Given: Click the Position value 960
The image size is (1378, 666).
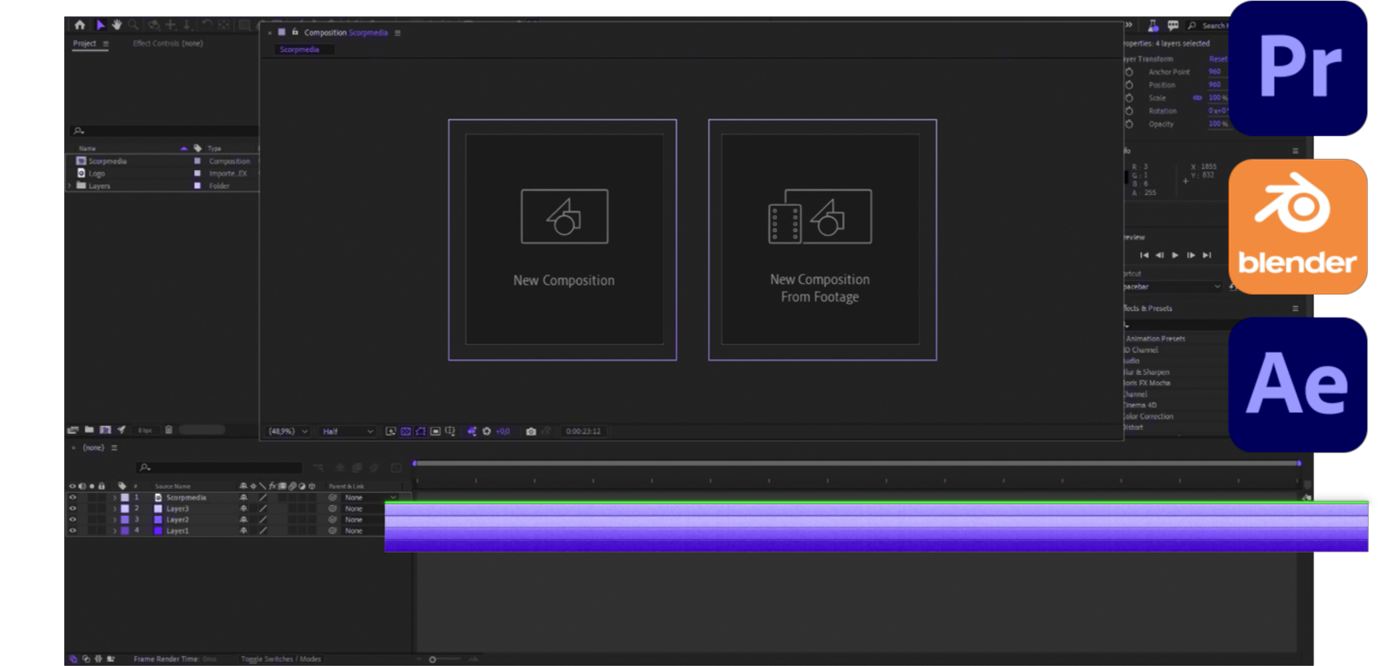Looking at the screenshot, I should (1215, 85).
